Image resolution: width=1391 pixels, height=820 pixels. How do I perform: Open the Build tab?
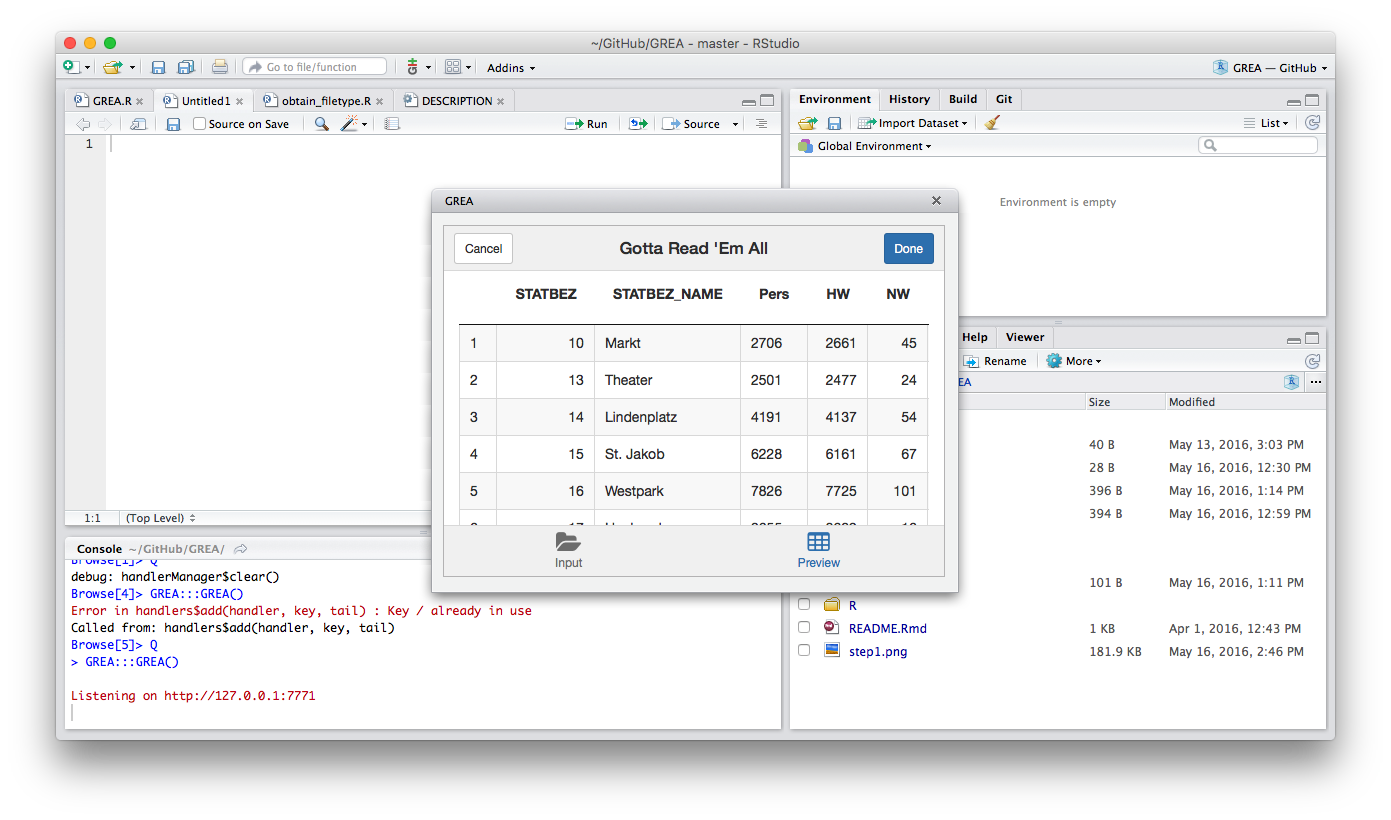tap(963, 99)
